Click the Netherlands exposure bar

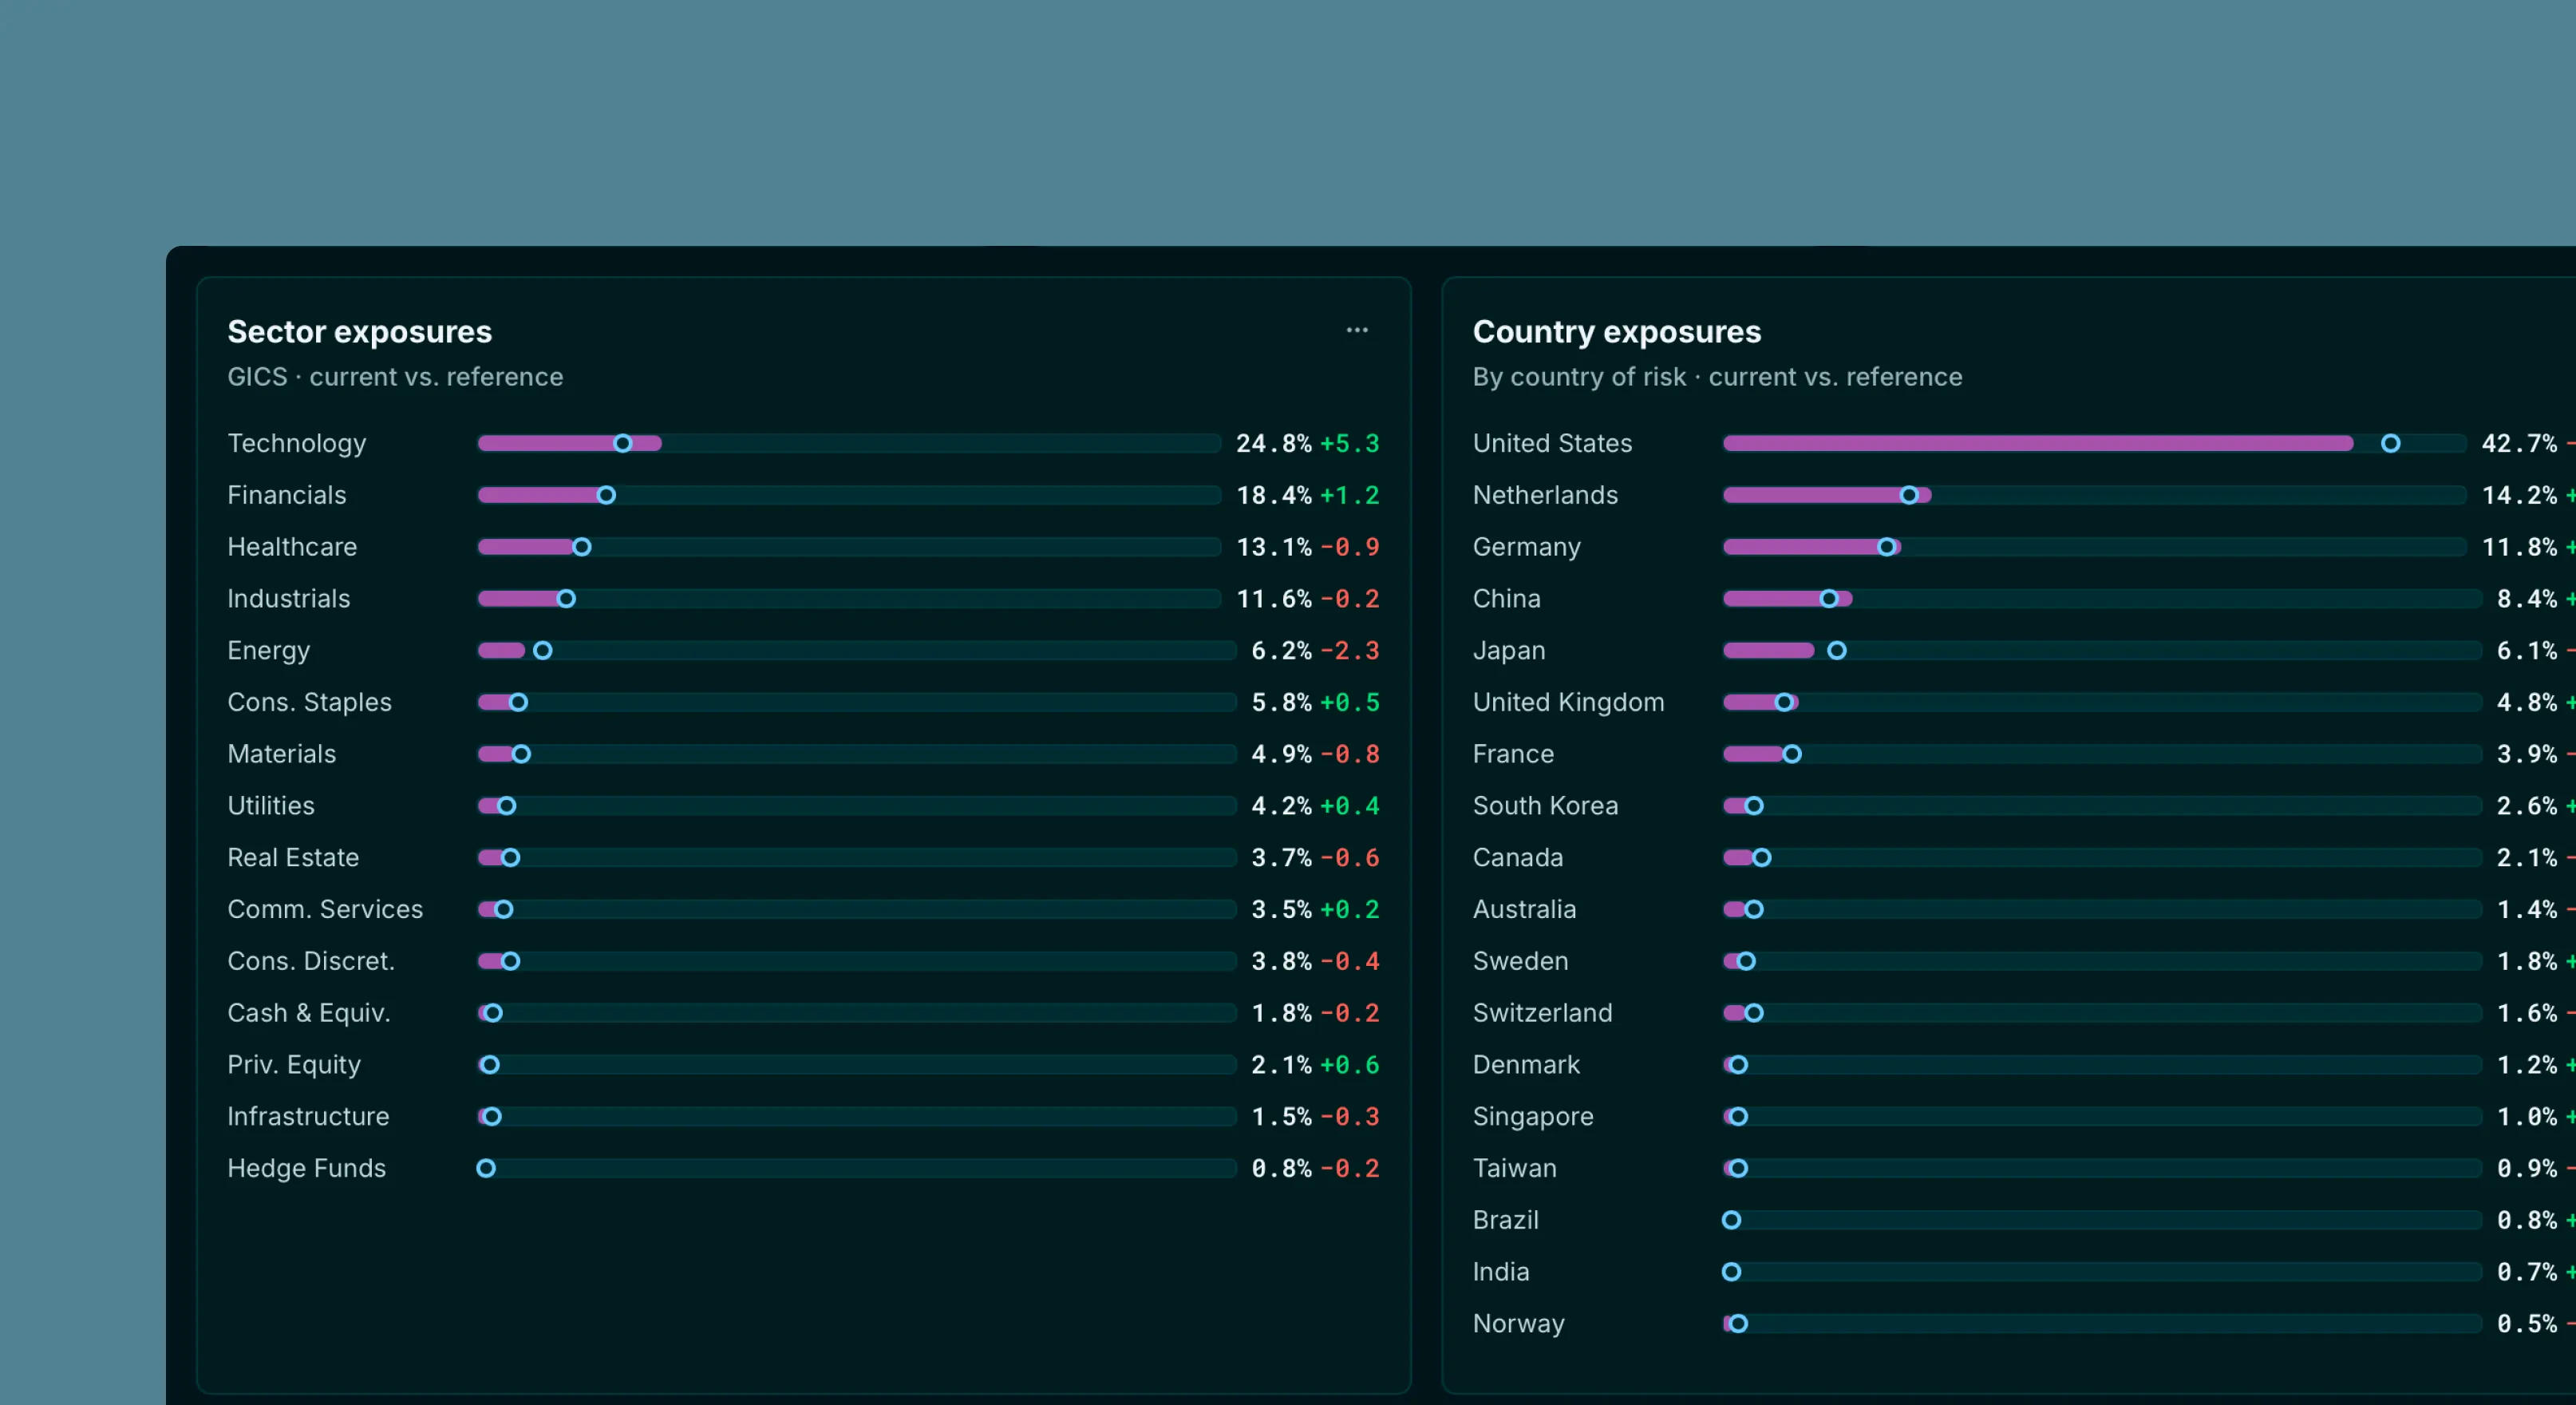[x=2094, y=495]
